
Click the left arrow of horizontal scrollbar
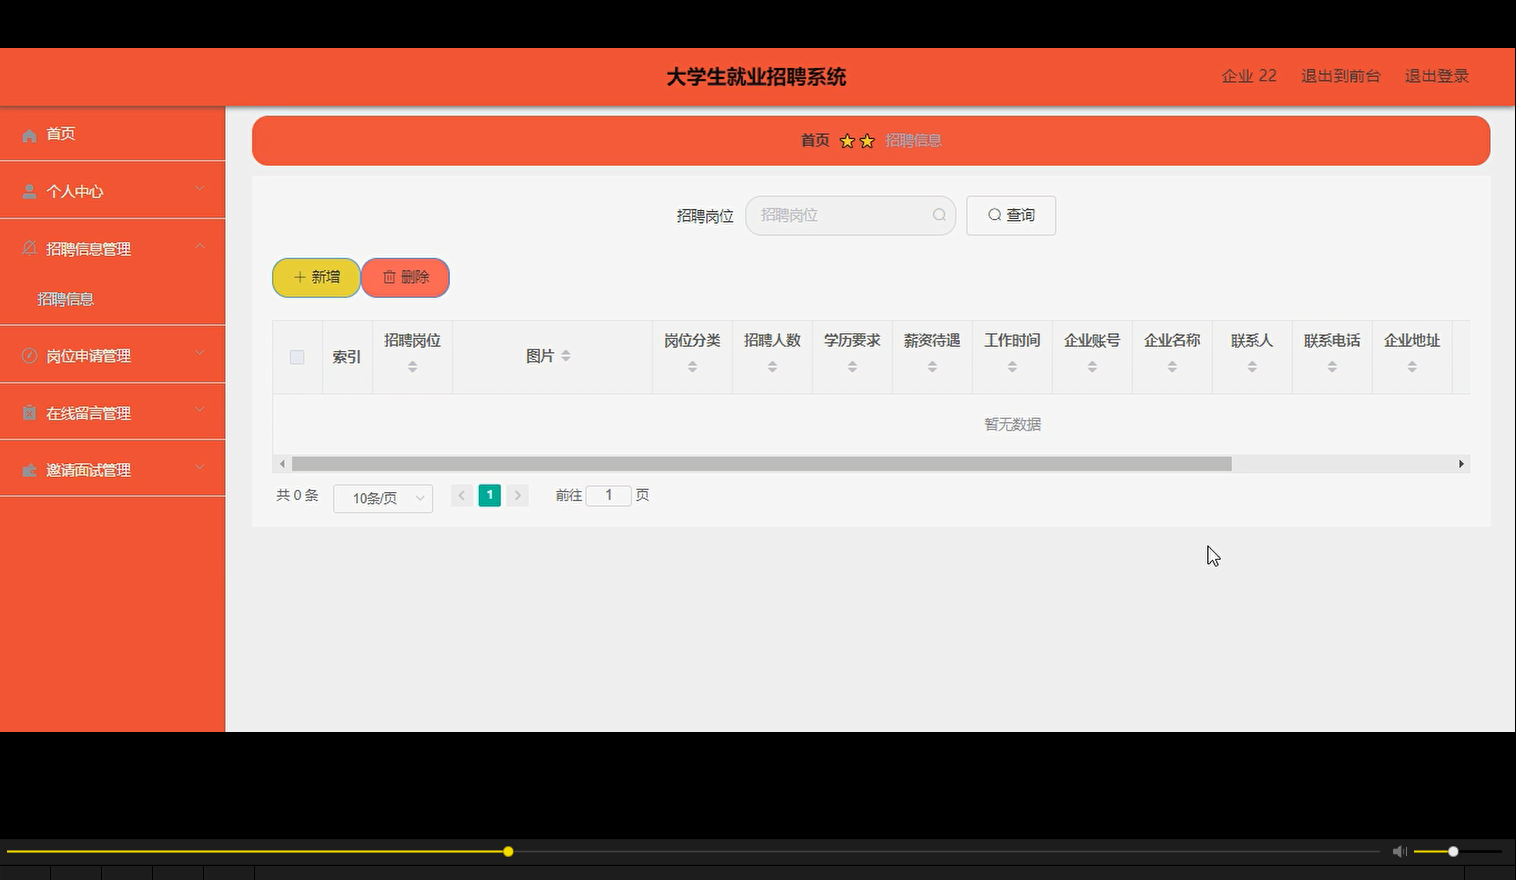282,464
